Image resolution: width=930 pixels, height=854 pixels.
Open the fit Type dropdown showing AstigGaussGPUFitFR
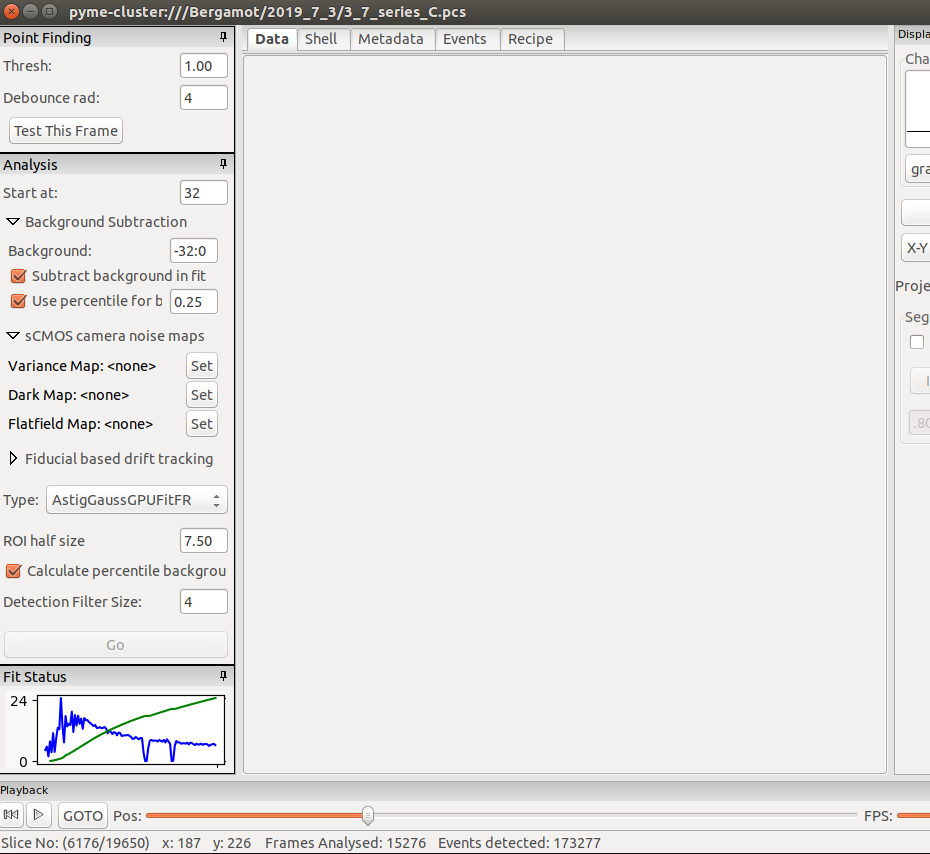pyautogui.click(x=136, y=499)
